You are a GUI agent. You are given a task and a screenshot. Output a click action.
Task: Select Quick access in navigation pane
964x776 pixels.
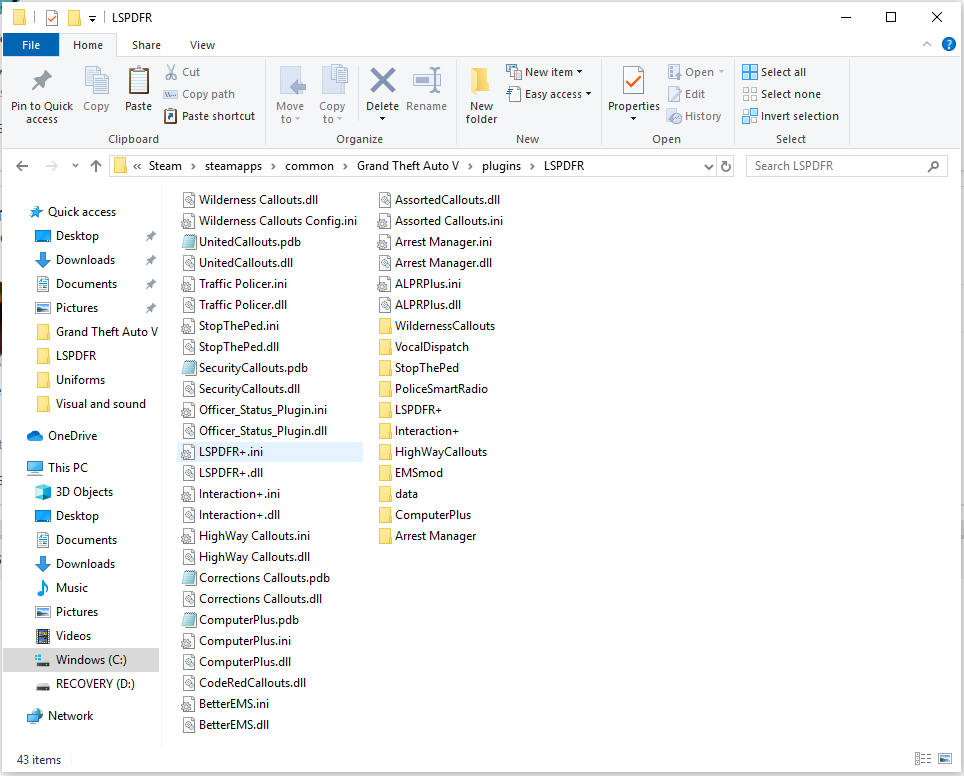coord(82,212)
